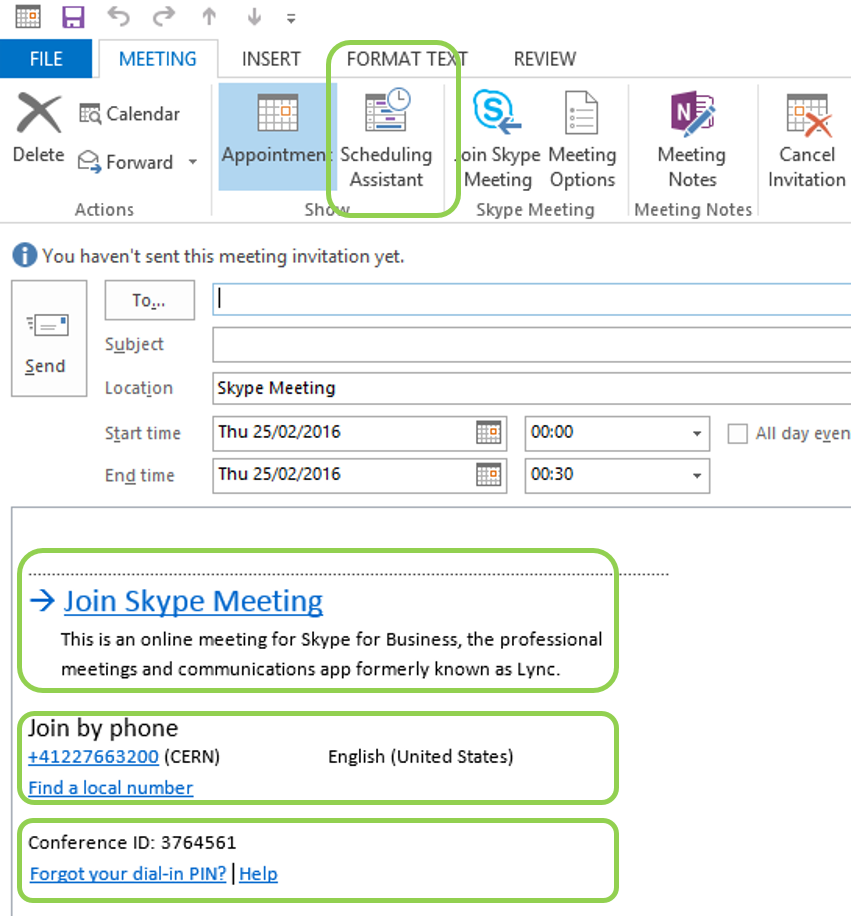This screenshot has height=916, width=851.
Task: Click the Save icon in quick access toolbar
Action: point(73,17)
